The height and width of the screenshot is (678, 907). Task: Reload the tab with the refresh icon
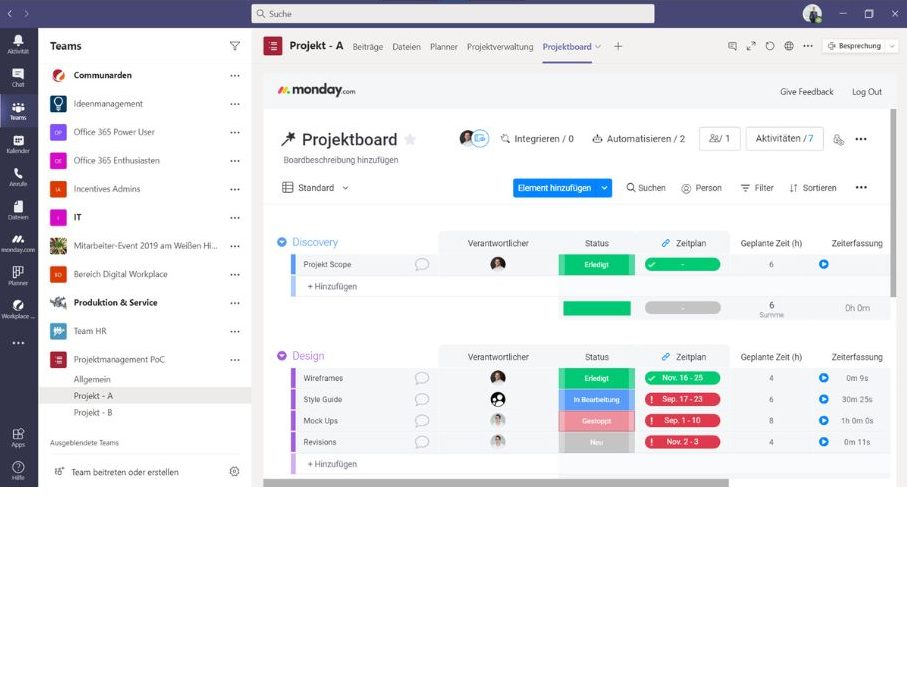(x=769, y=46)
